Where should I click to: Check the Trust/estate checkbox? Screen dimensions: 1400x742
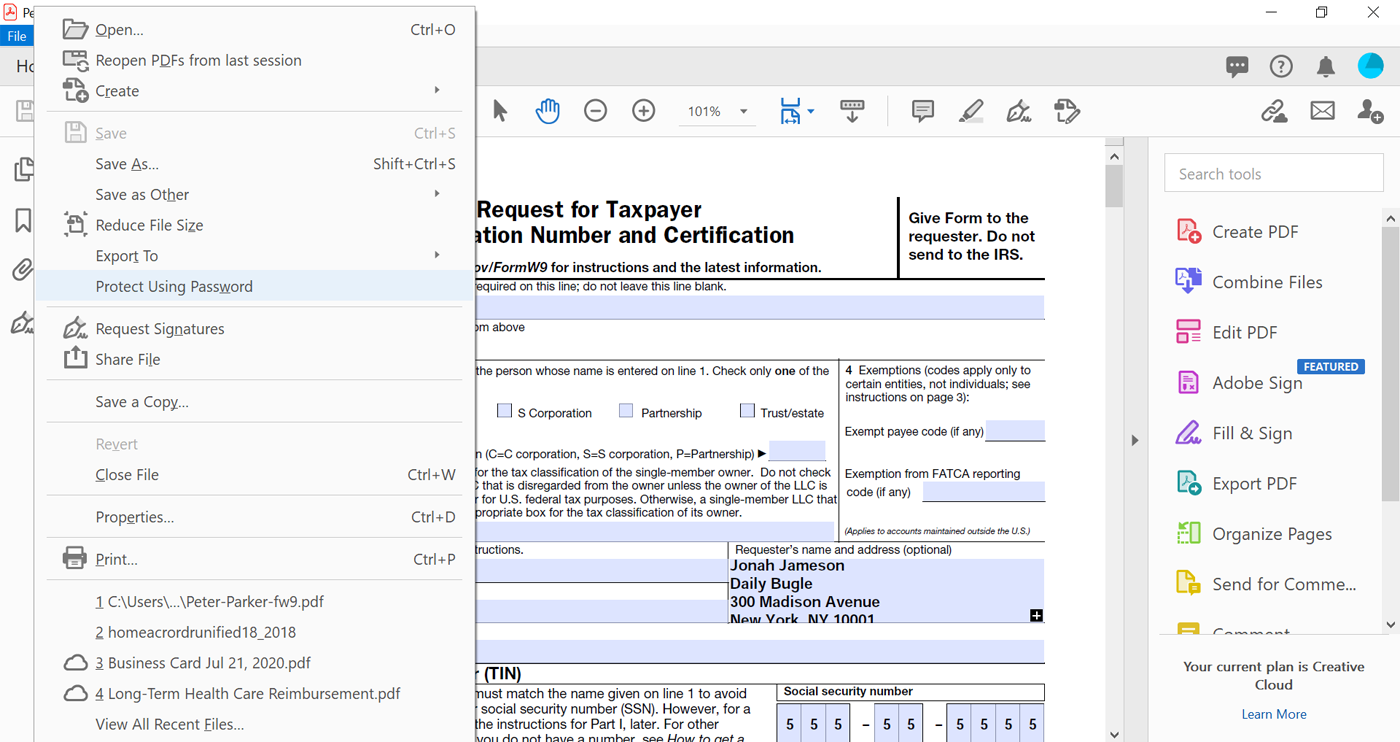(747, 411)
